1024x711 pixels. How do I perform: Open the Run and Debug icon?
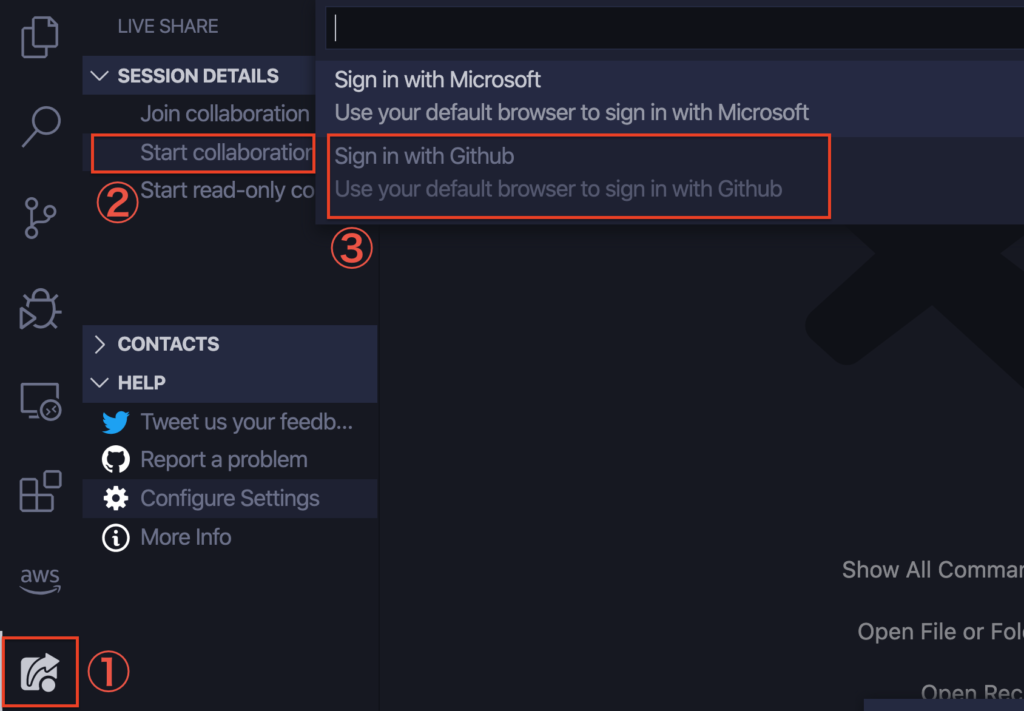(41, 310)
